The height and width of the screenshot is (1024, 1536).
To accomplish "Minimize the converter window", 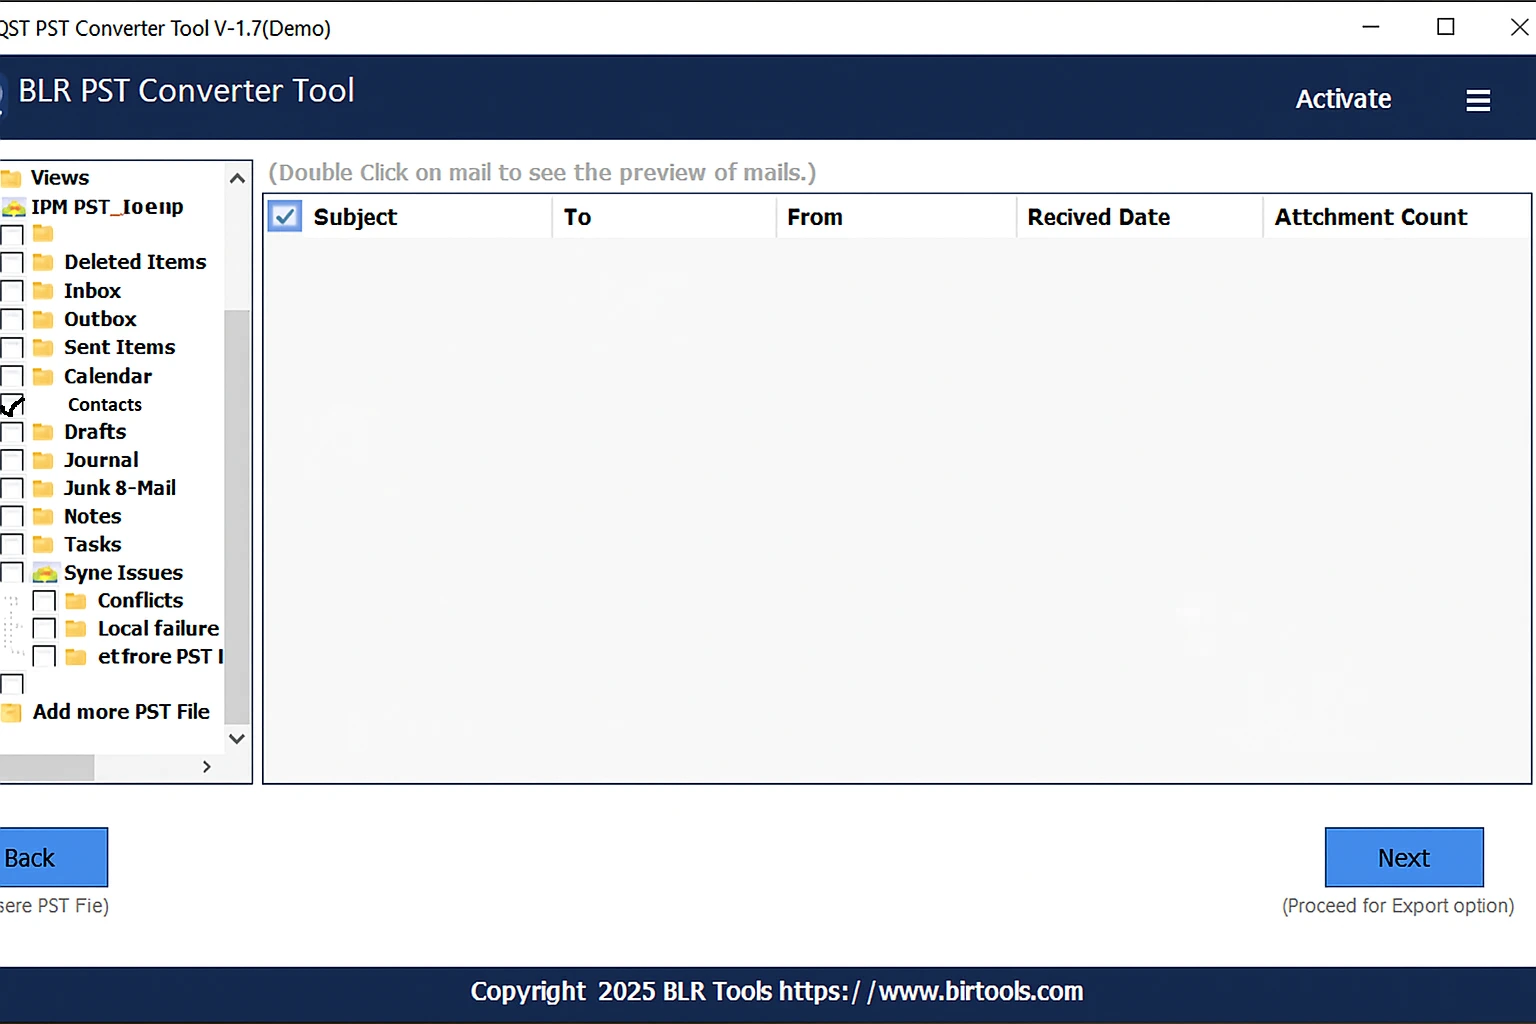I will pos(1371,27).
